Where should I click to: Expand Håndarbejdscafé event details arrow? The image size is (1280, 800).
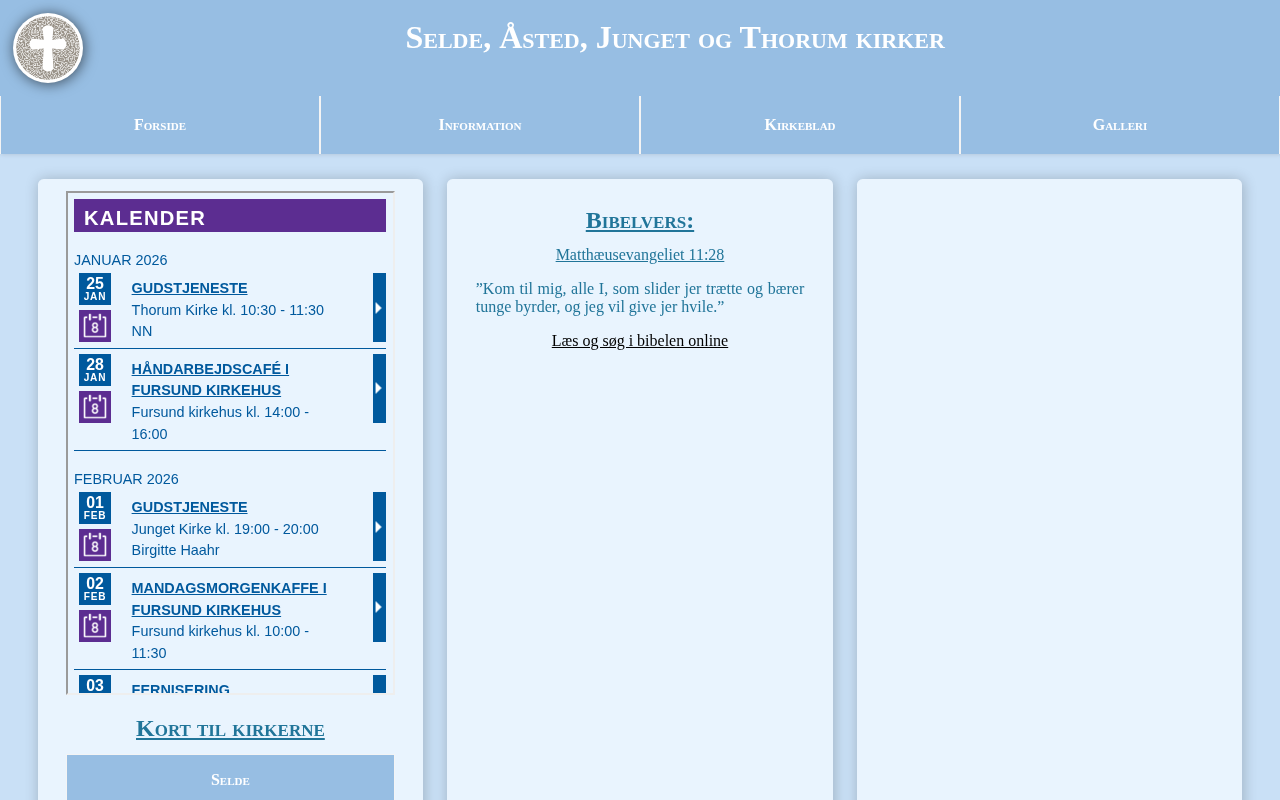[x=379, y=389]
